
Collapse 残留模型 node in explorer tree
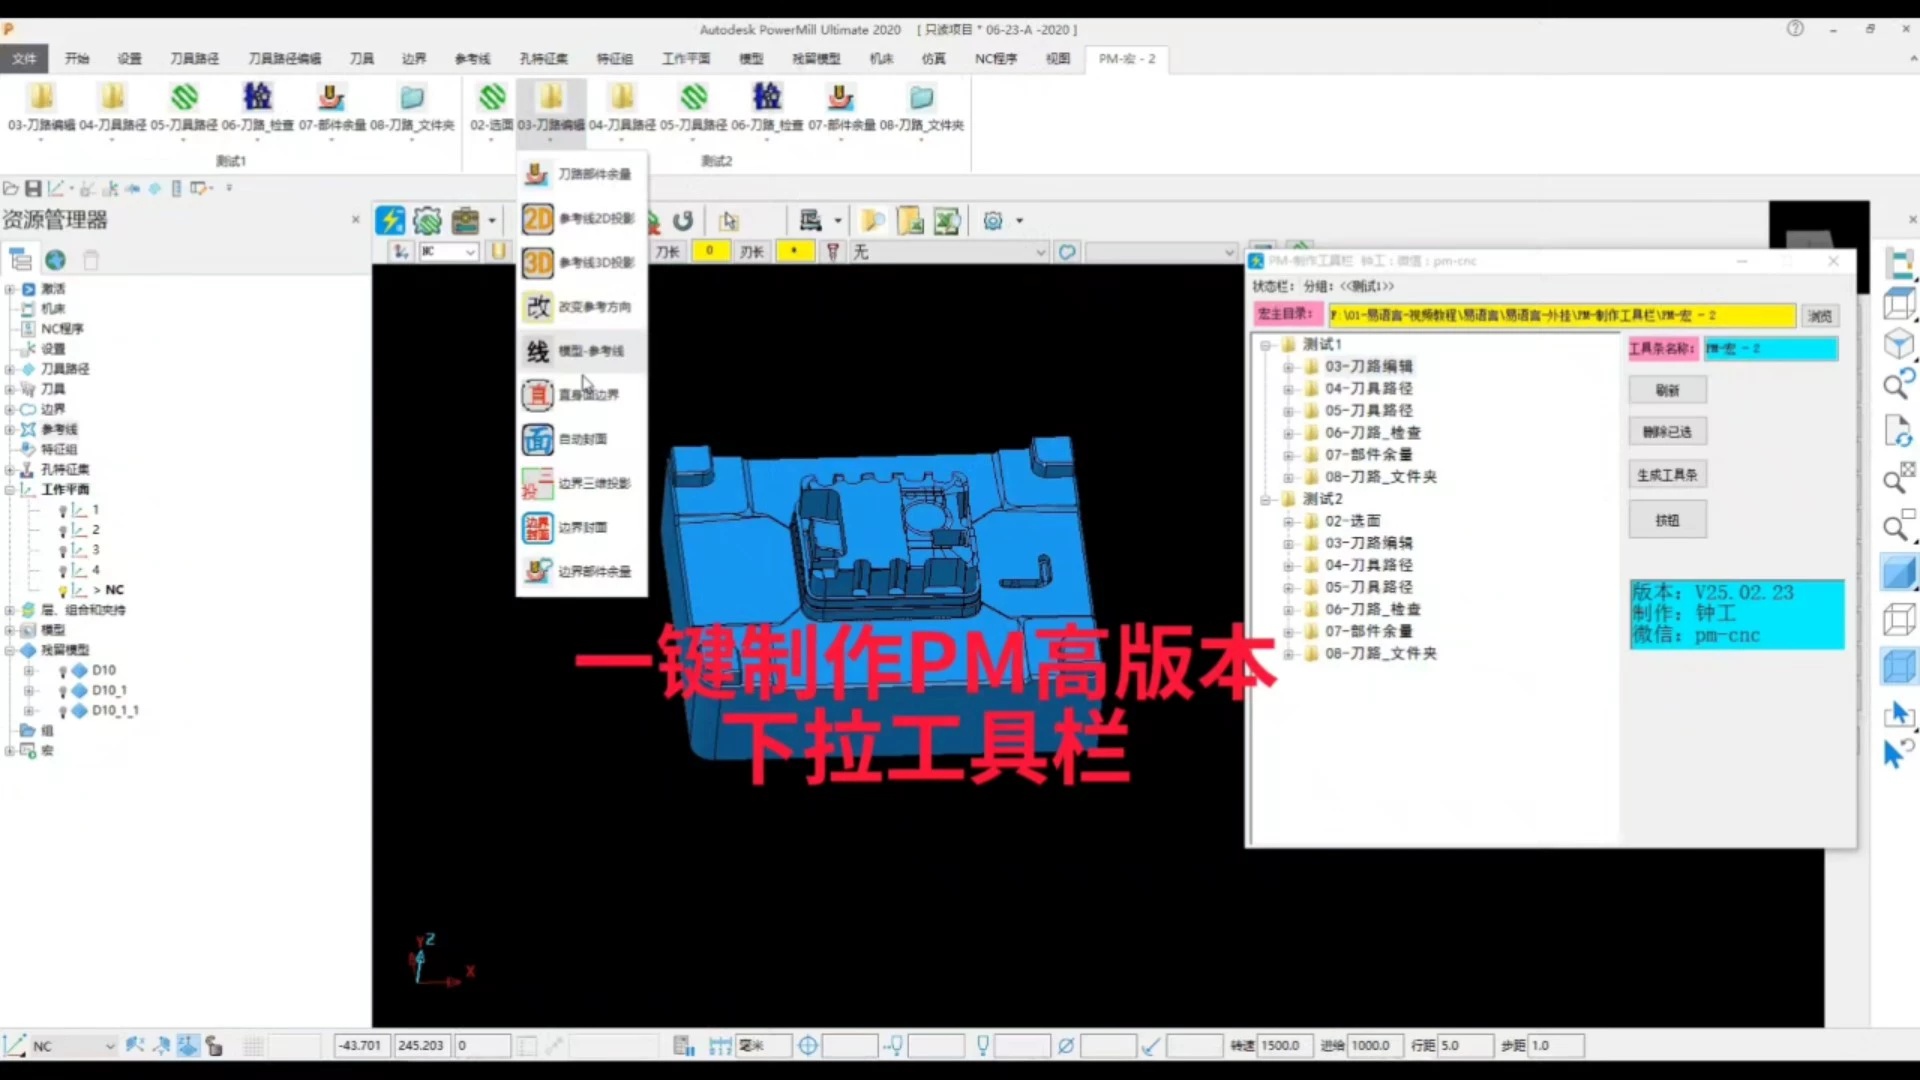(x=10, y=650)
